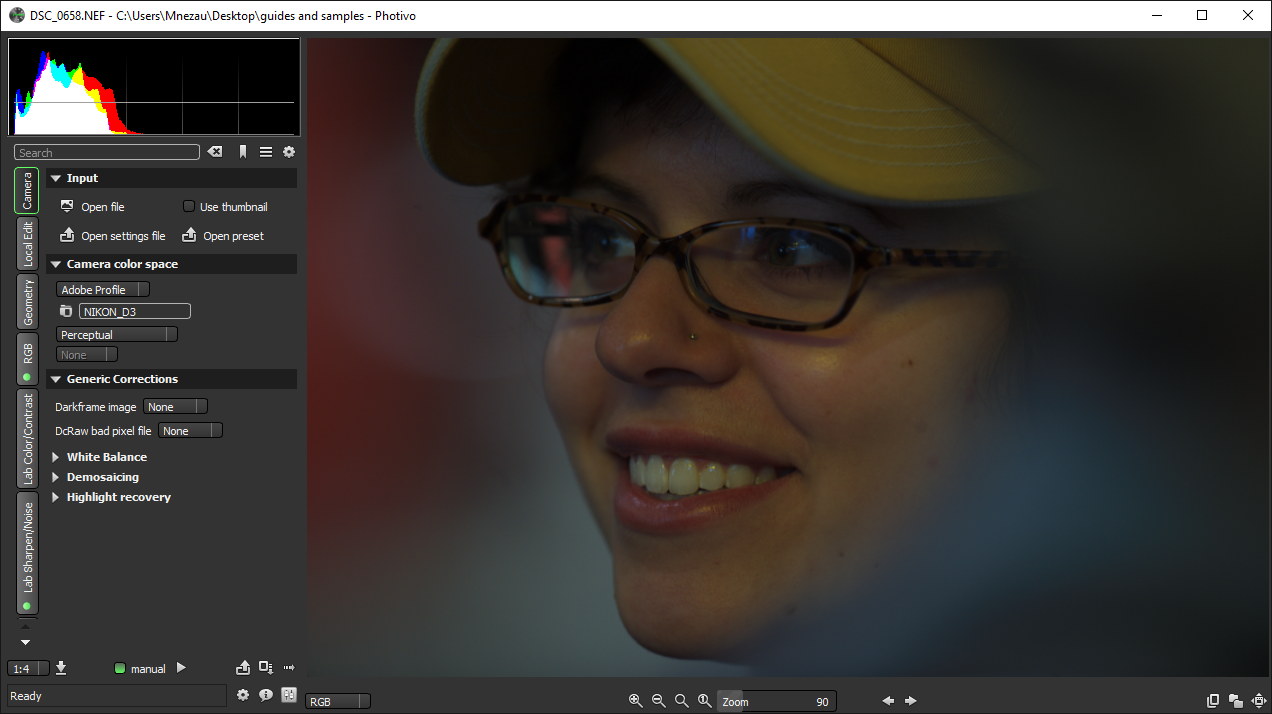The height and width of the screenshot is (714, 1272).
Task: Toggle the Use thumbnail checkbox
Action: [x=189, y=206]
